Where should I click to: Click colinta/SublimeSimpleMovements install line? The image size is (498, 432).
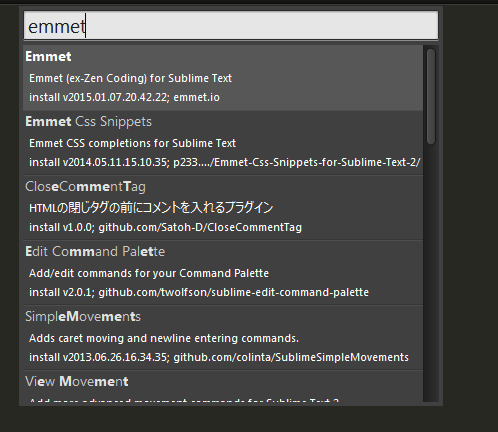click(219, 357)
